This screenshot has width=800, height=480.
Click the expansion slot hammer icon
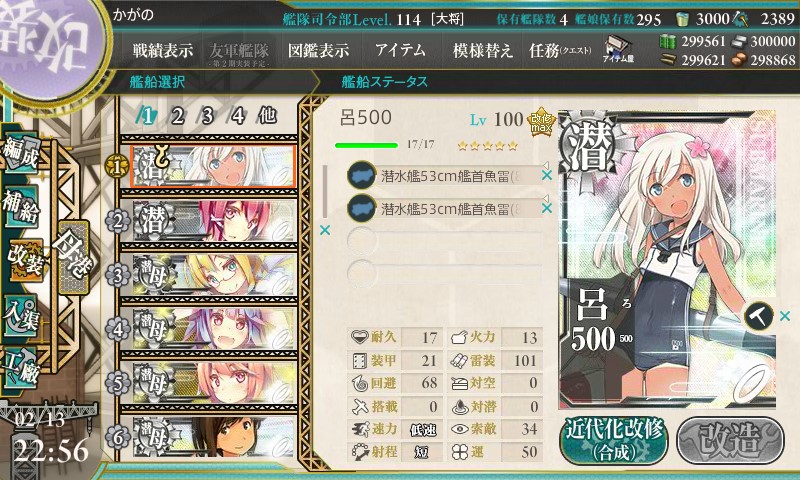click(759, 316)
